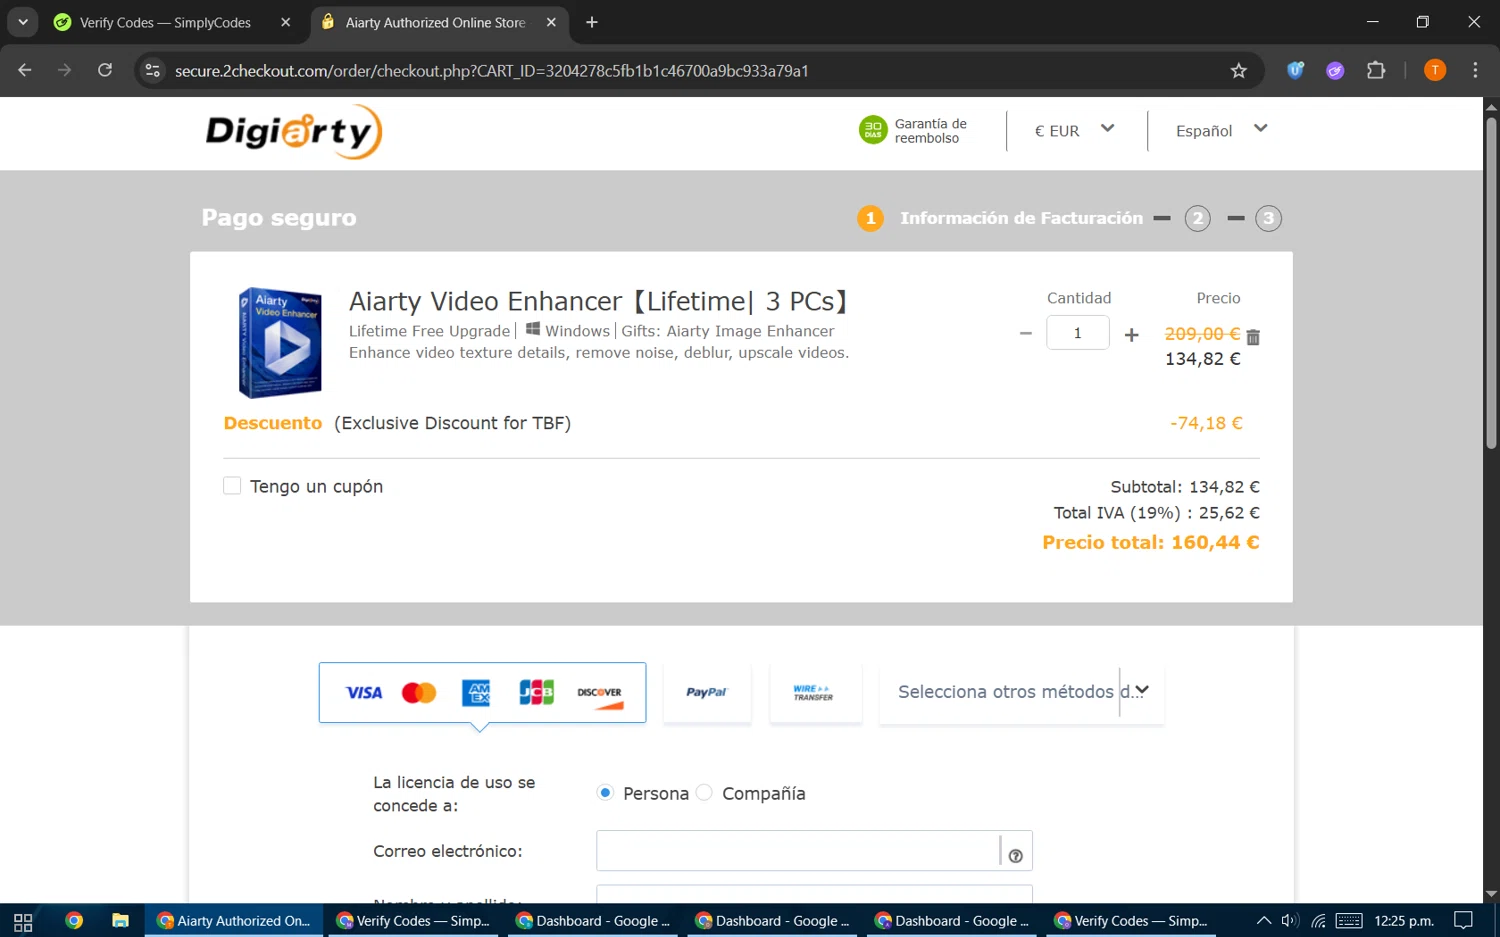Image resolution: width=1500 pixels, height=937 pixels.
Task: Click the Digiarty logo
Action: coord(294,132)
